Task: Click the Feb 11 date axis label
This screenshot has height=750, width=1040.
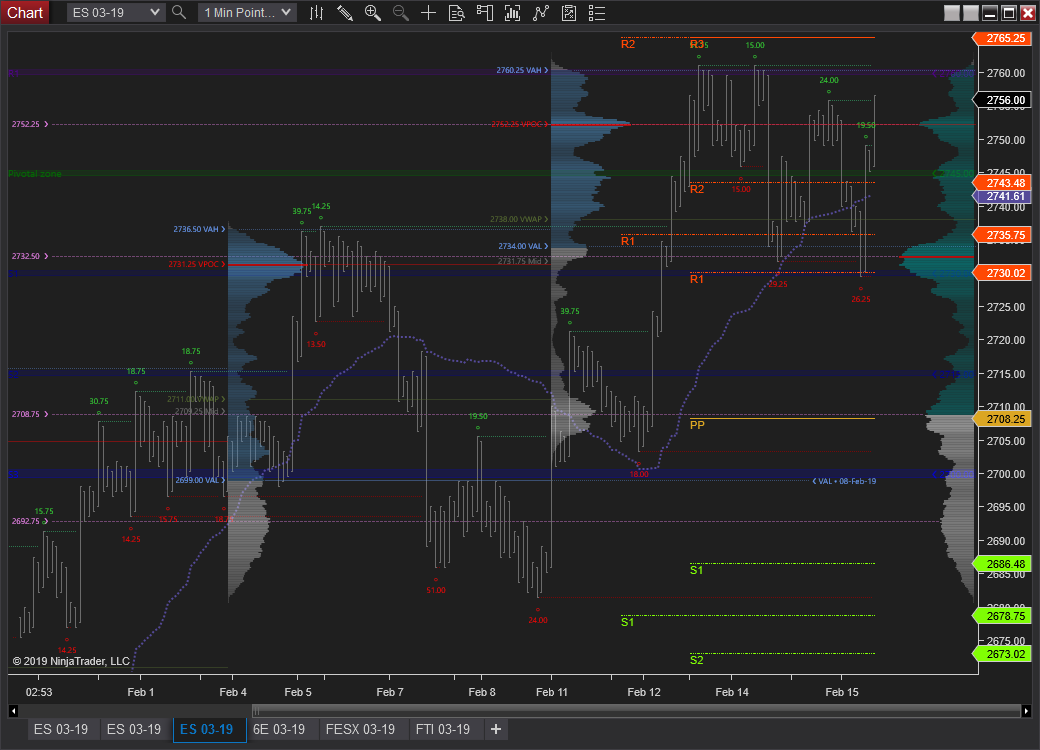Action: pyautogui.click(x=552, y=692)
